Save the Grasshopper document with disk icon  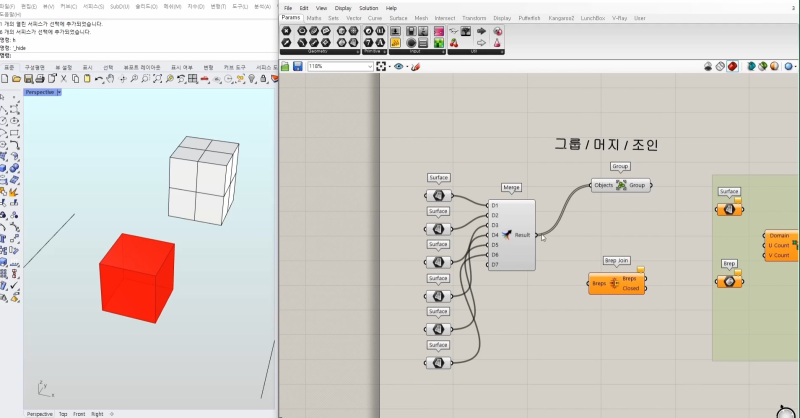[x=298, y=66]
